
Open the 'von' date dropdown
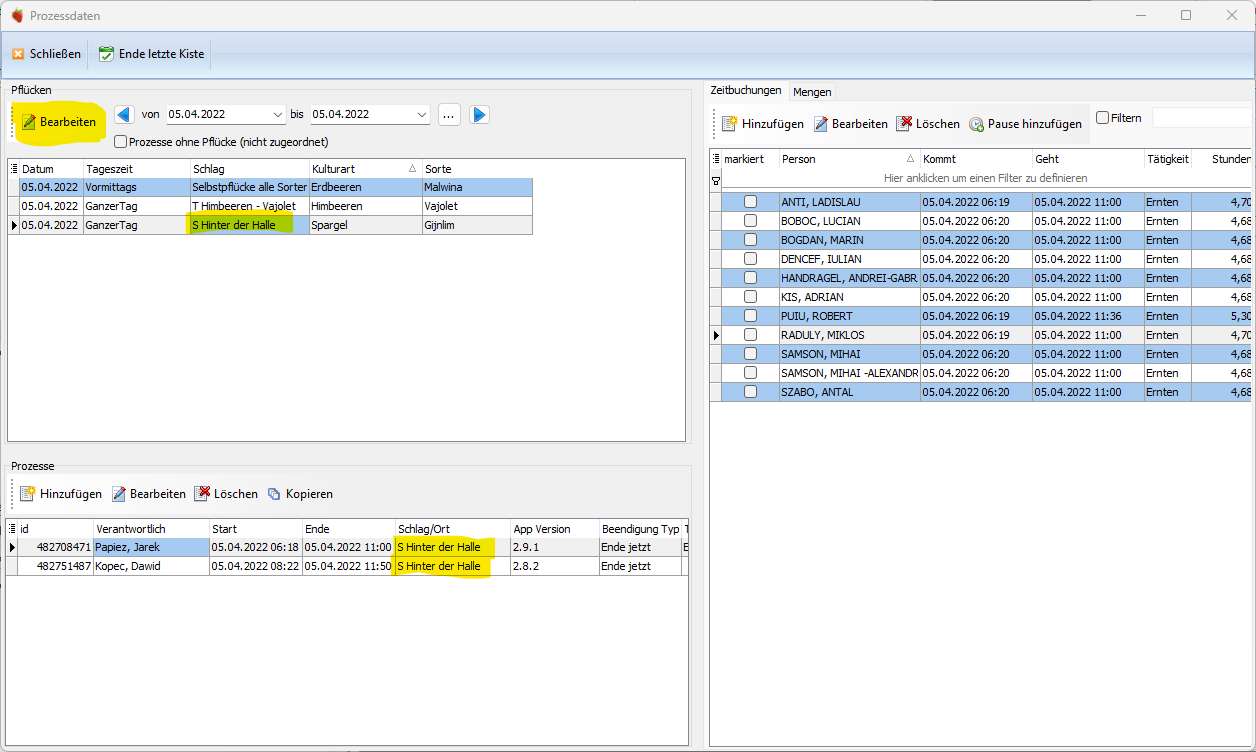(277, 115)
